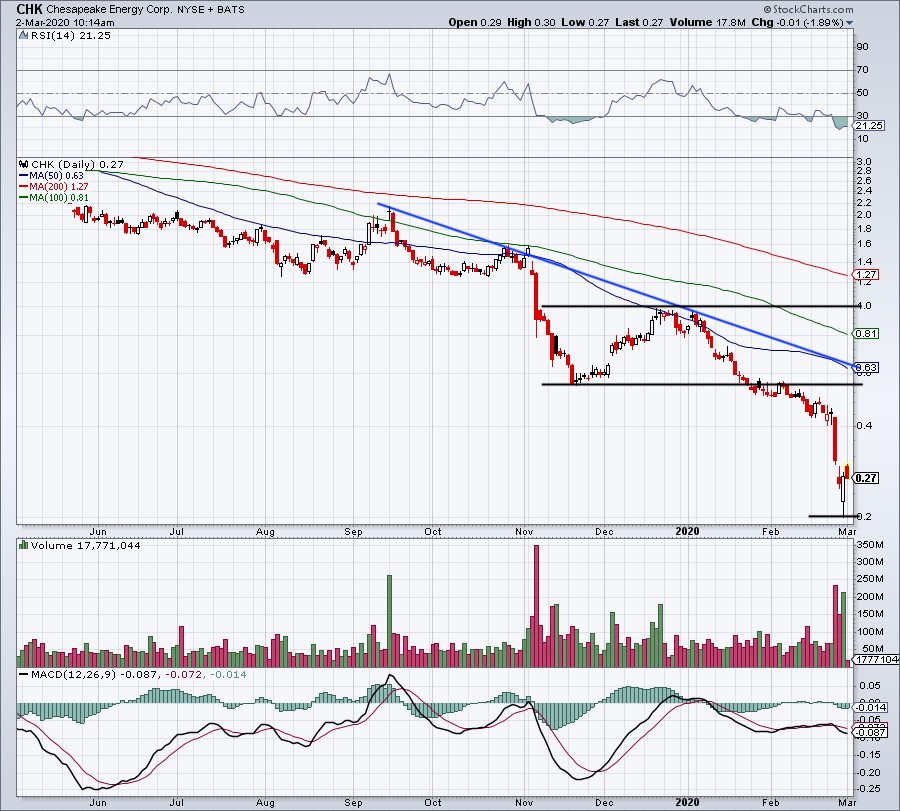Screen dimensions: 900x811
Task: Click the 1.27 red price tag
Action: click(x=866, y=275)
